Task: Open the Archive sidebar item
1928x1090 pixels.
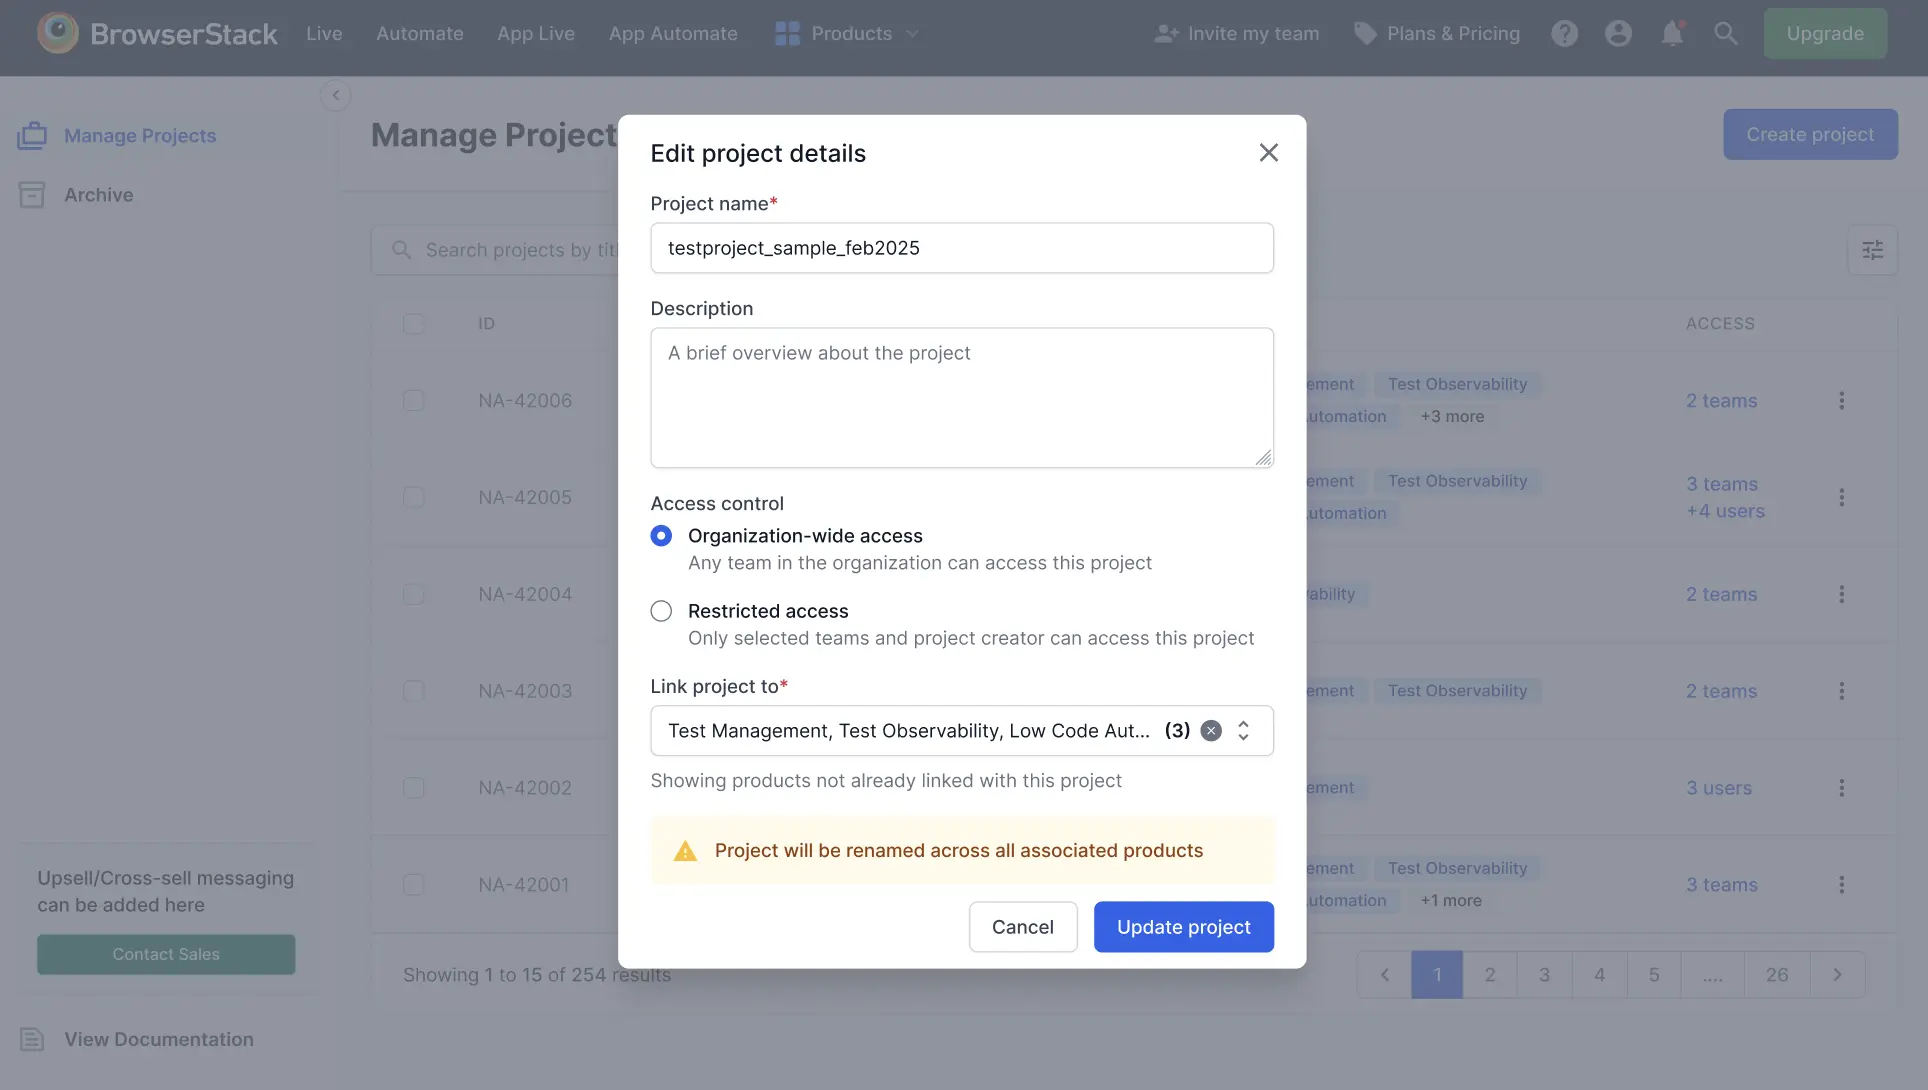Action: (x=98, y=195)
